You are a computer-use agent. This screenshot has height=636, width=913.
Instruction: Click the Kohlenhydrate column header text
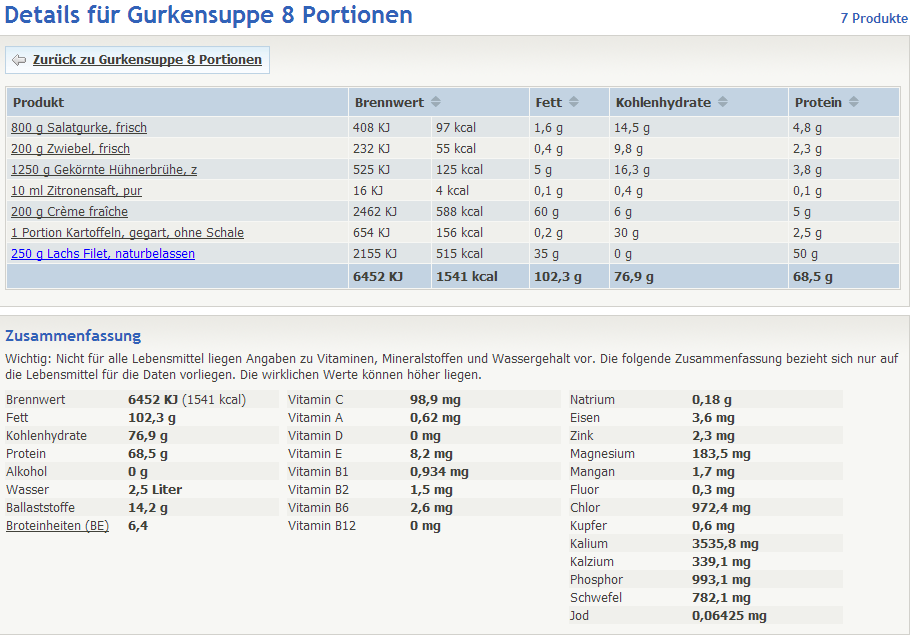[x=663, y=103]
